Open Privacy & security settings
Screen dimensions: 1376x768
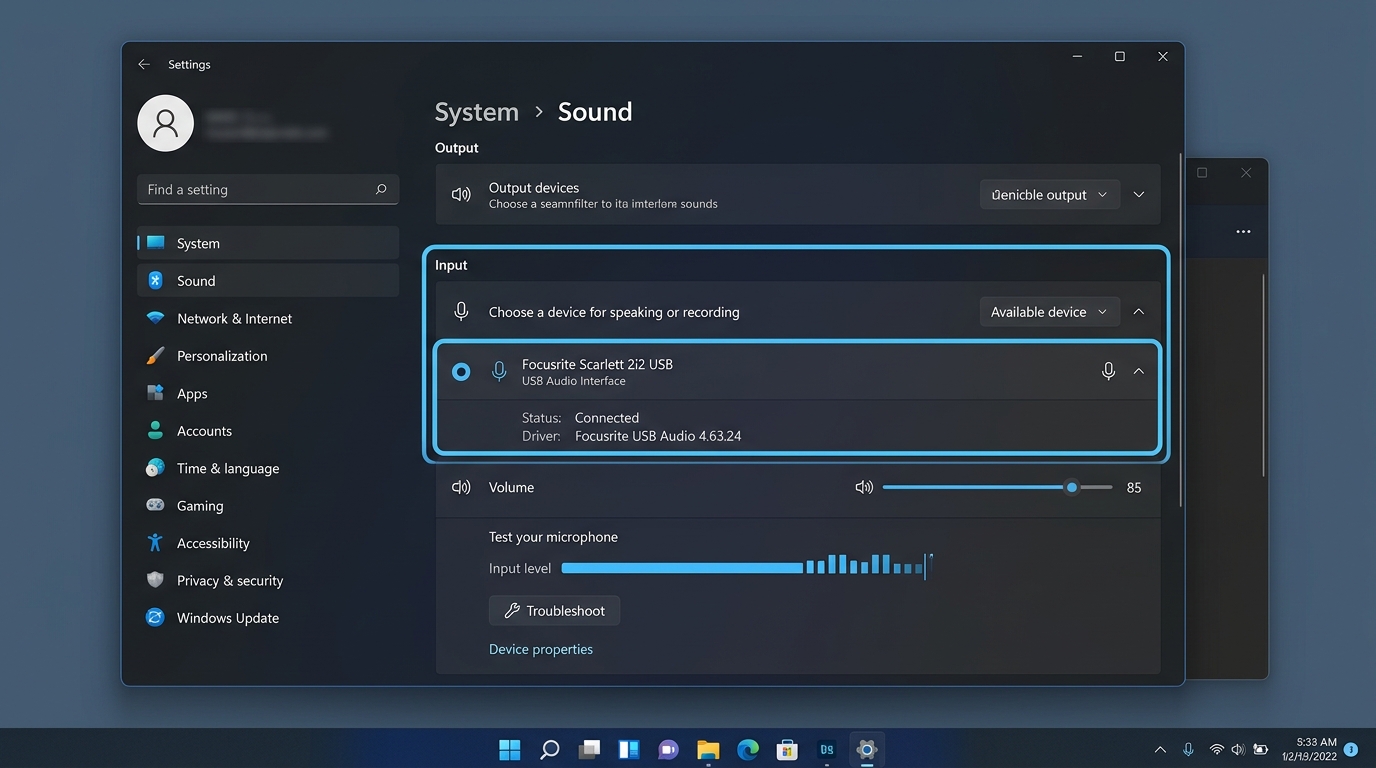pos(268,581)
